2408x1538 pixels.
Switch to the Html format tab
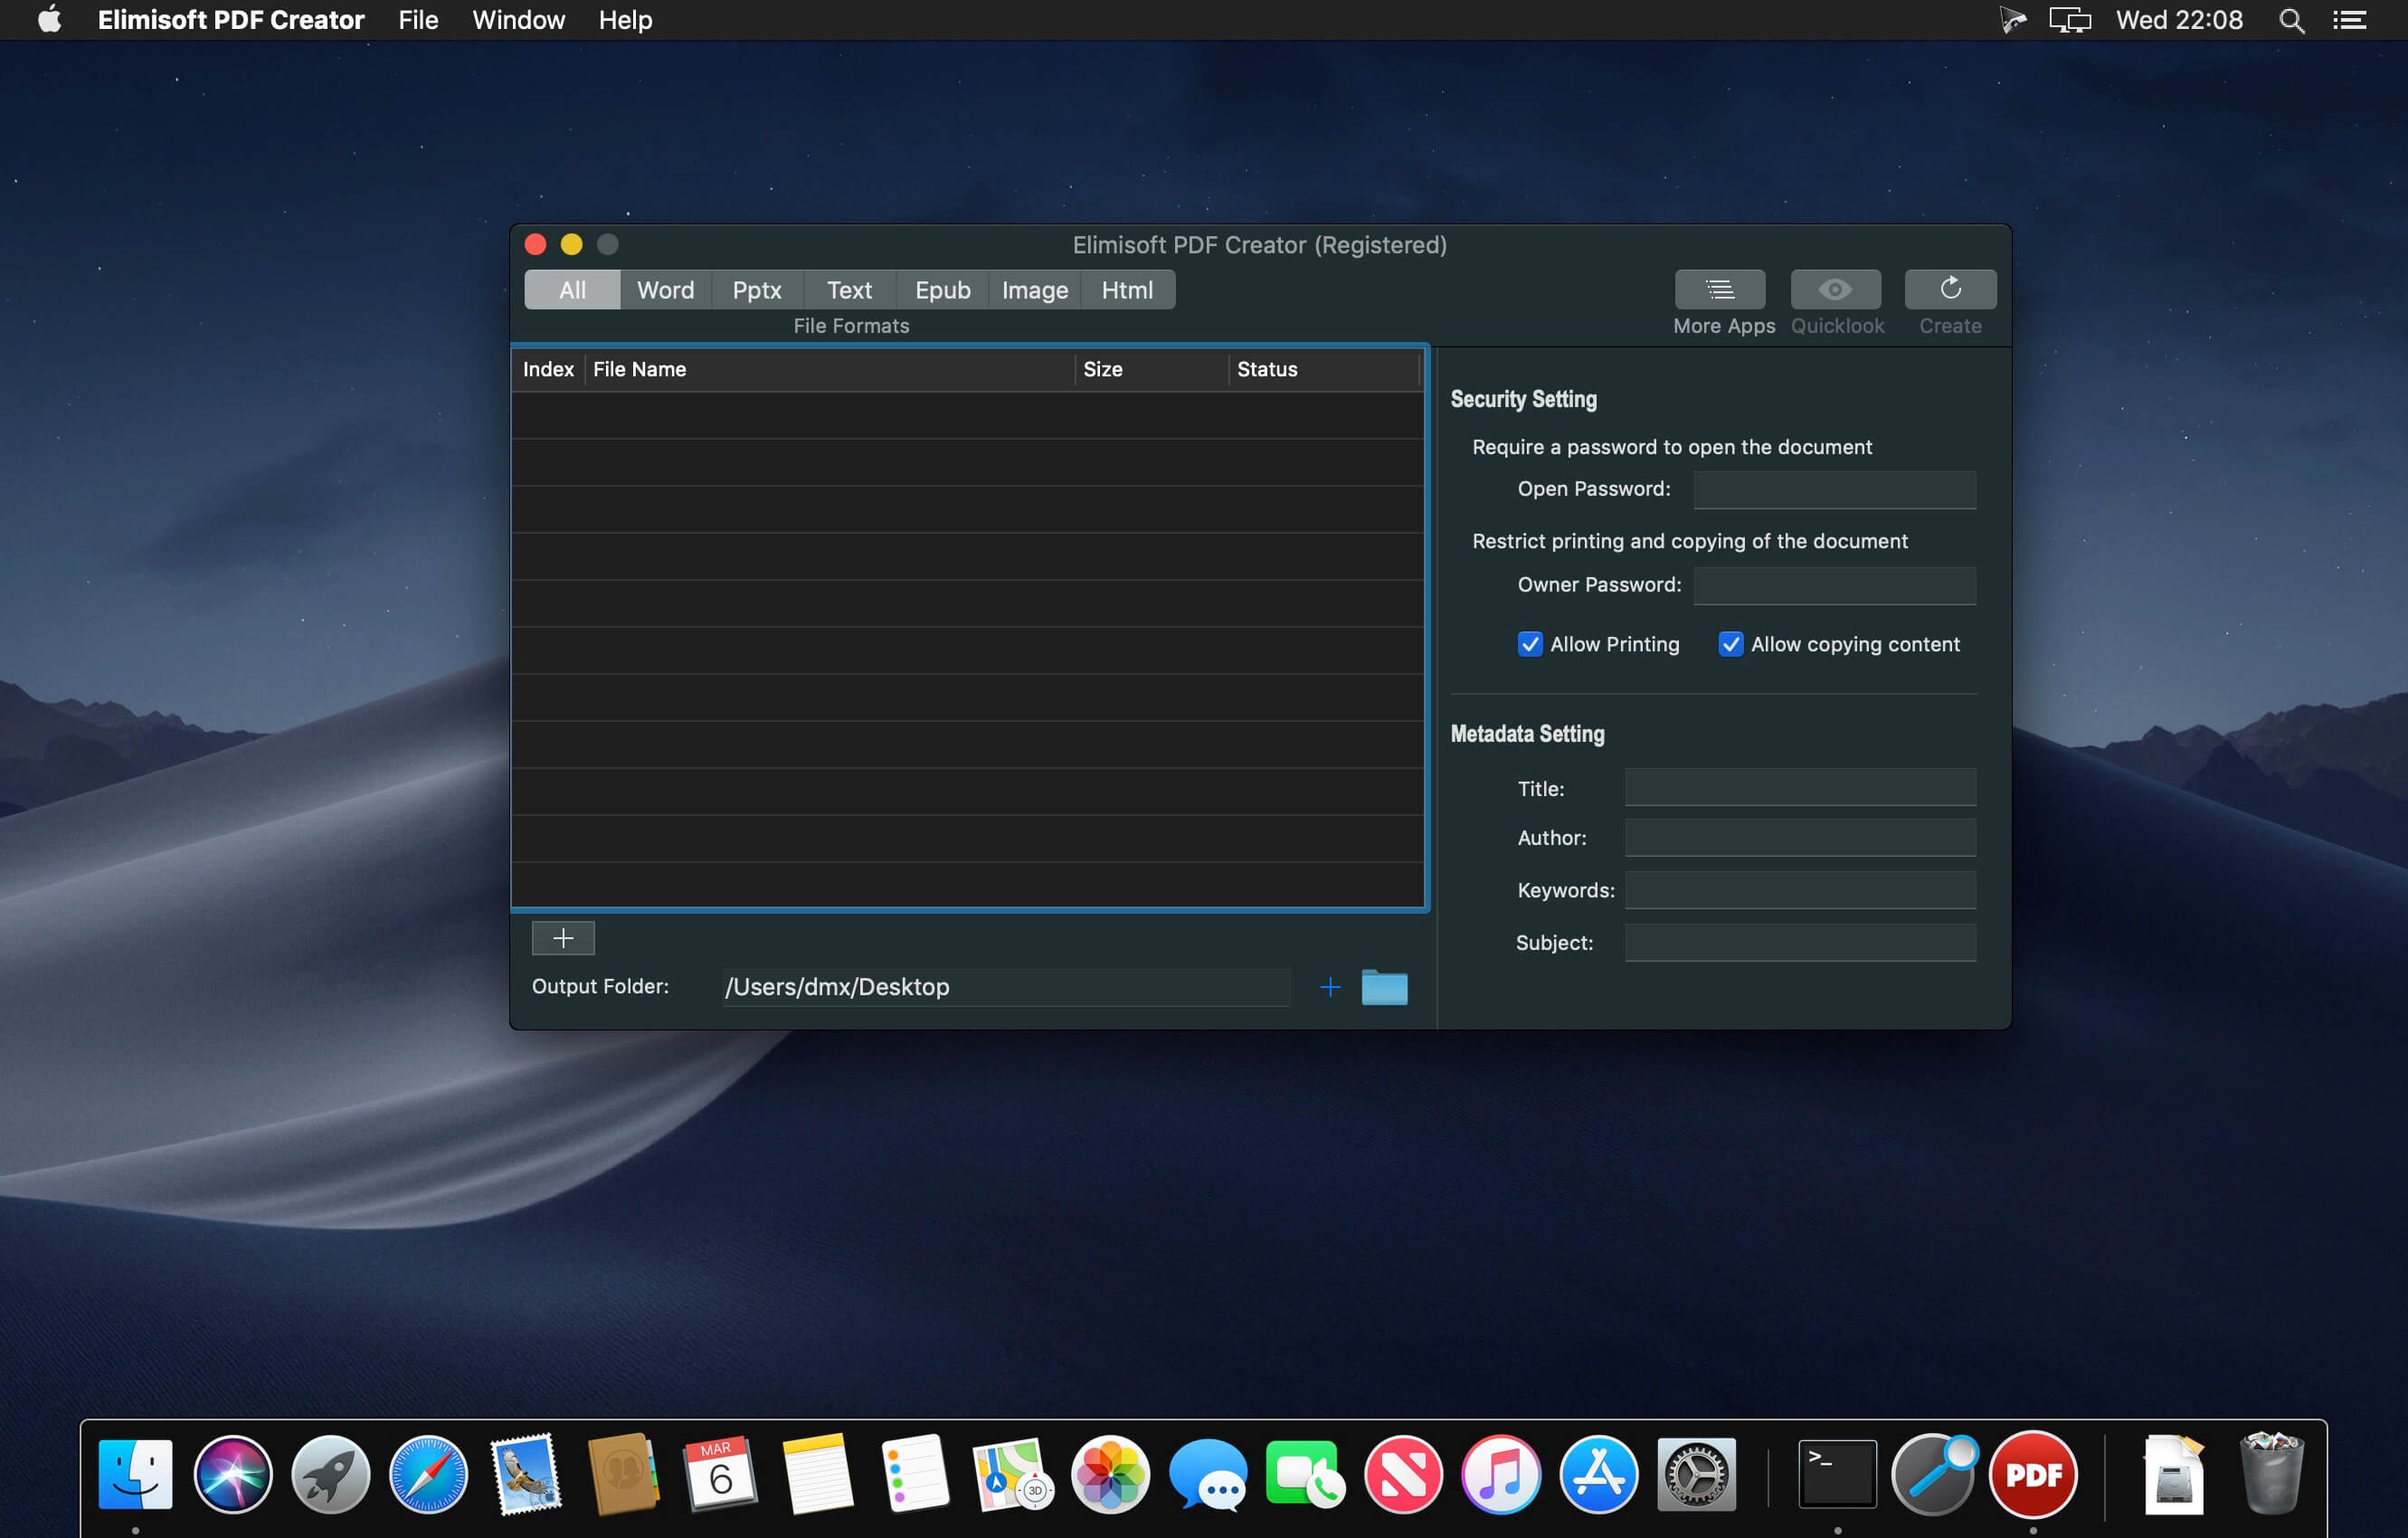tap(1127, 290)
